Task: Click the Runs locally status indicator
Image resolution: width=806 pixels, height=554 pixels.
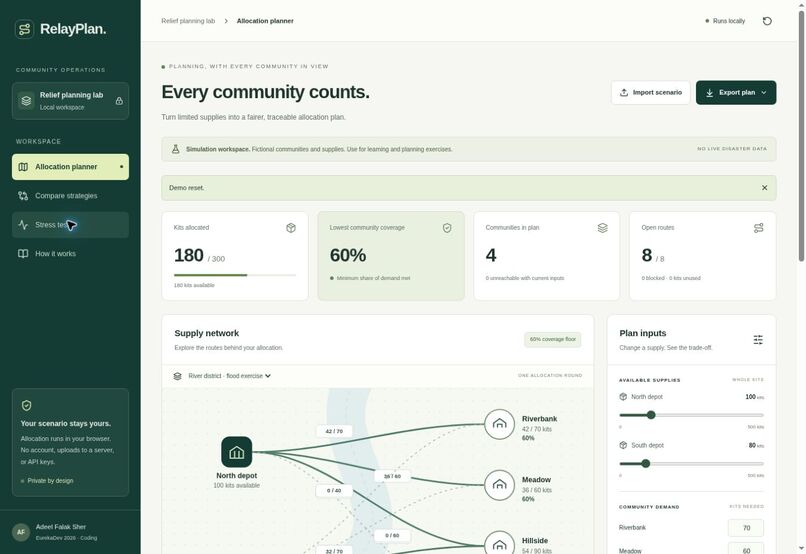Action: (x=725, y=21)
